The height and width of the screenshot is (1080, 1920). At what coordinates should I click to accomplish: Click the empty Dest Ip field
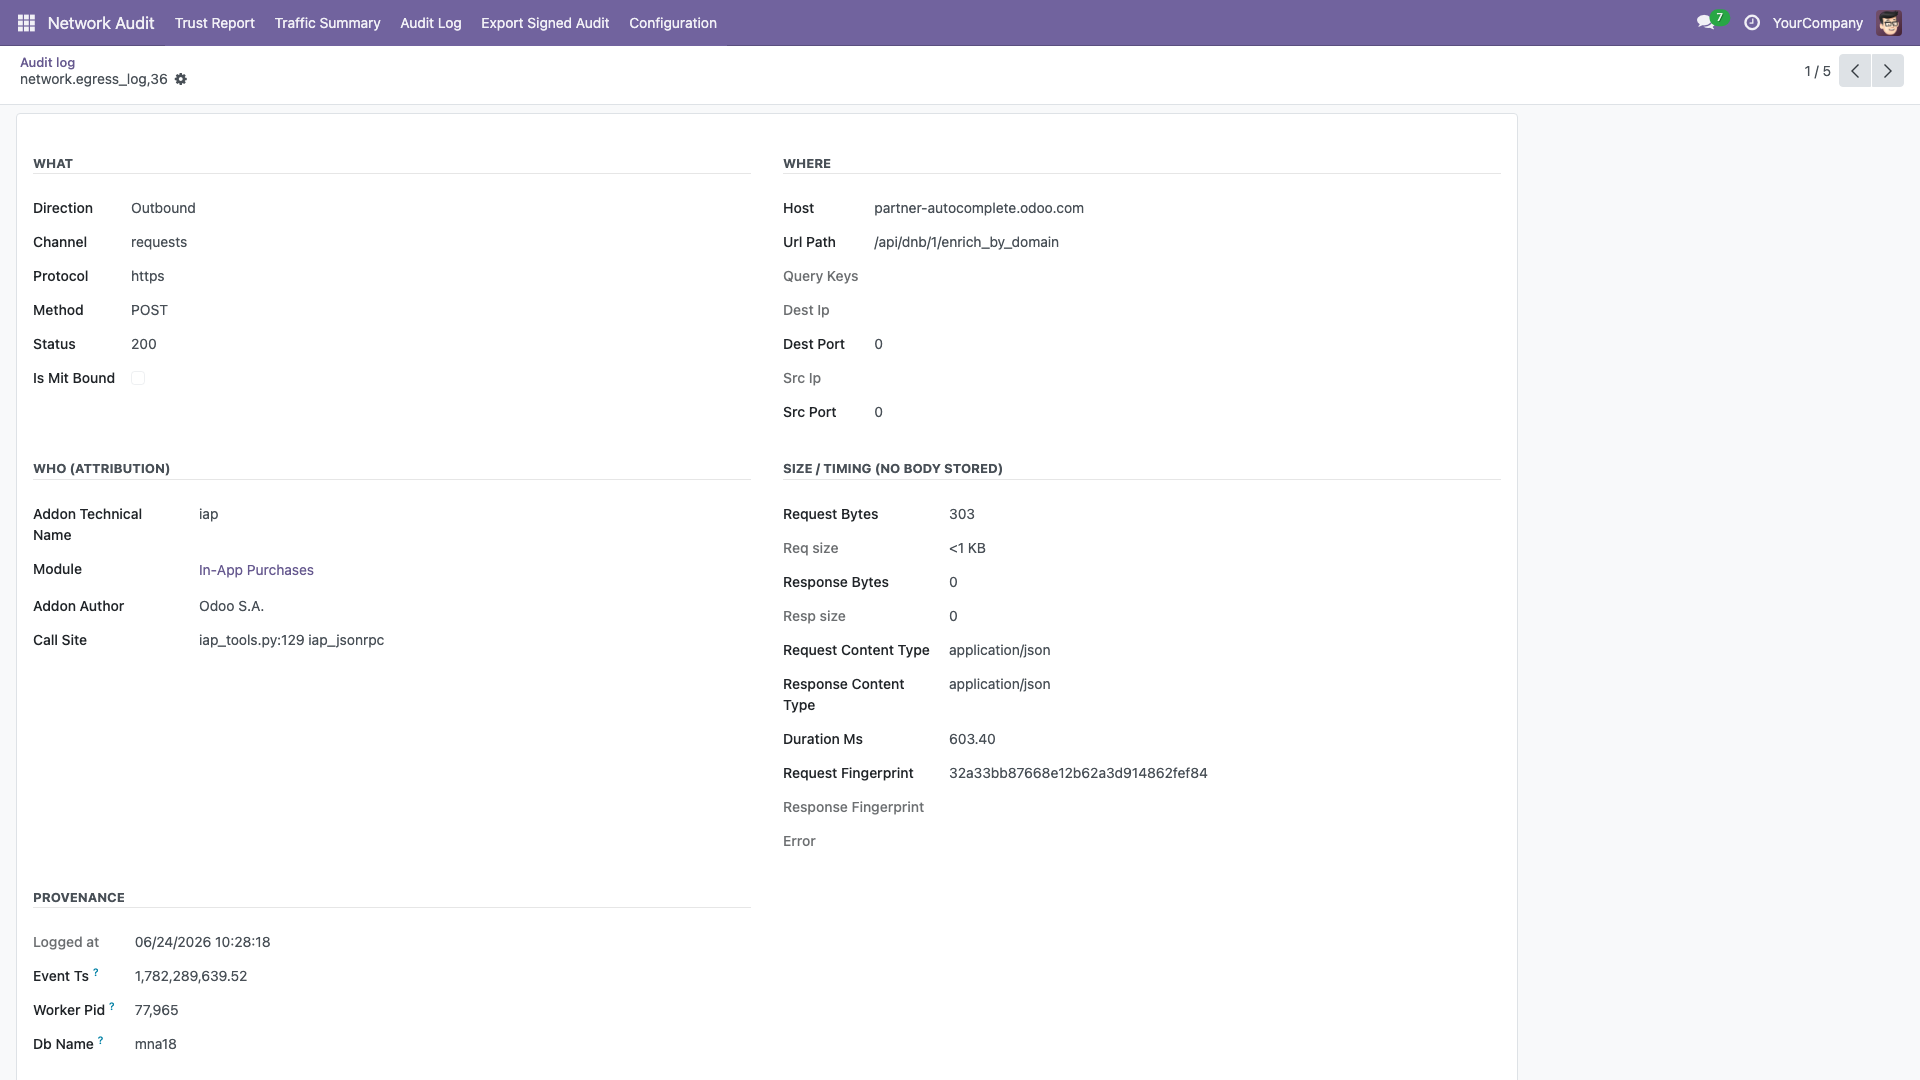click(1187, 310)
